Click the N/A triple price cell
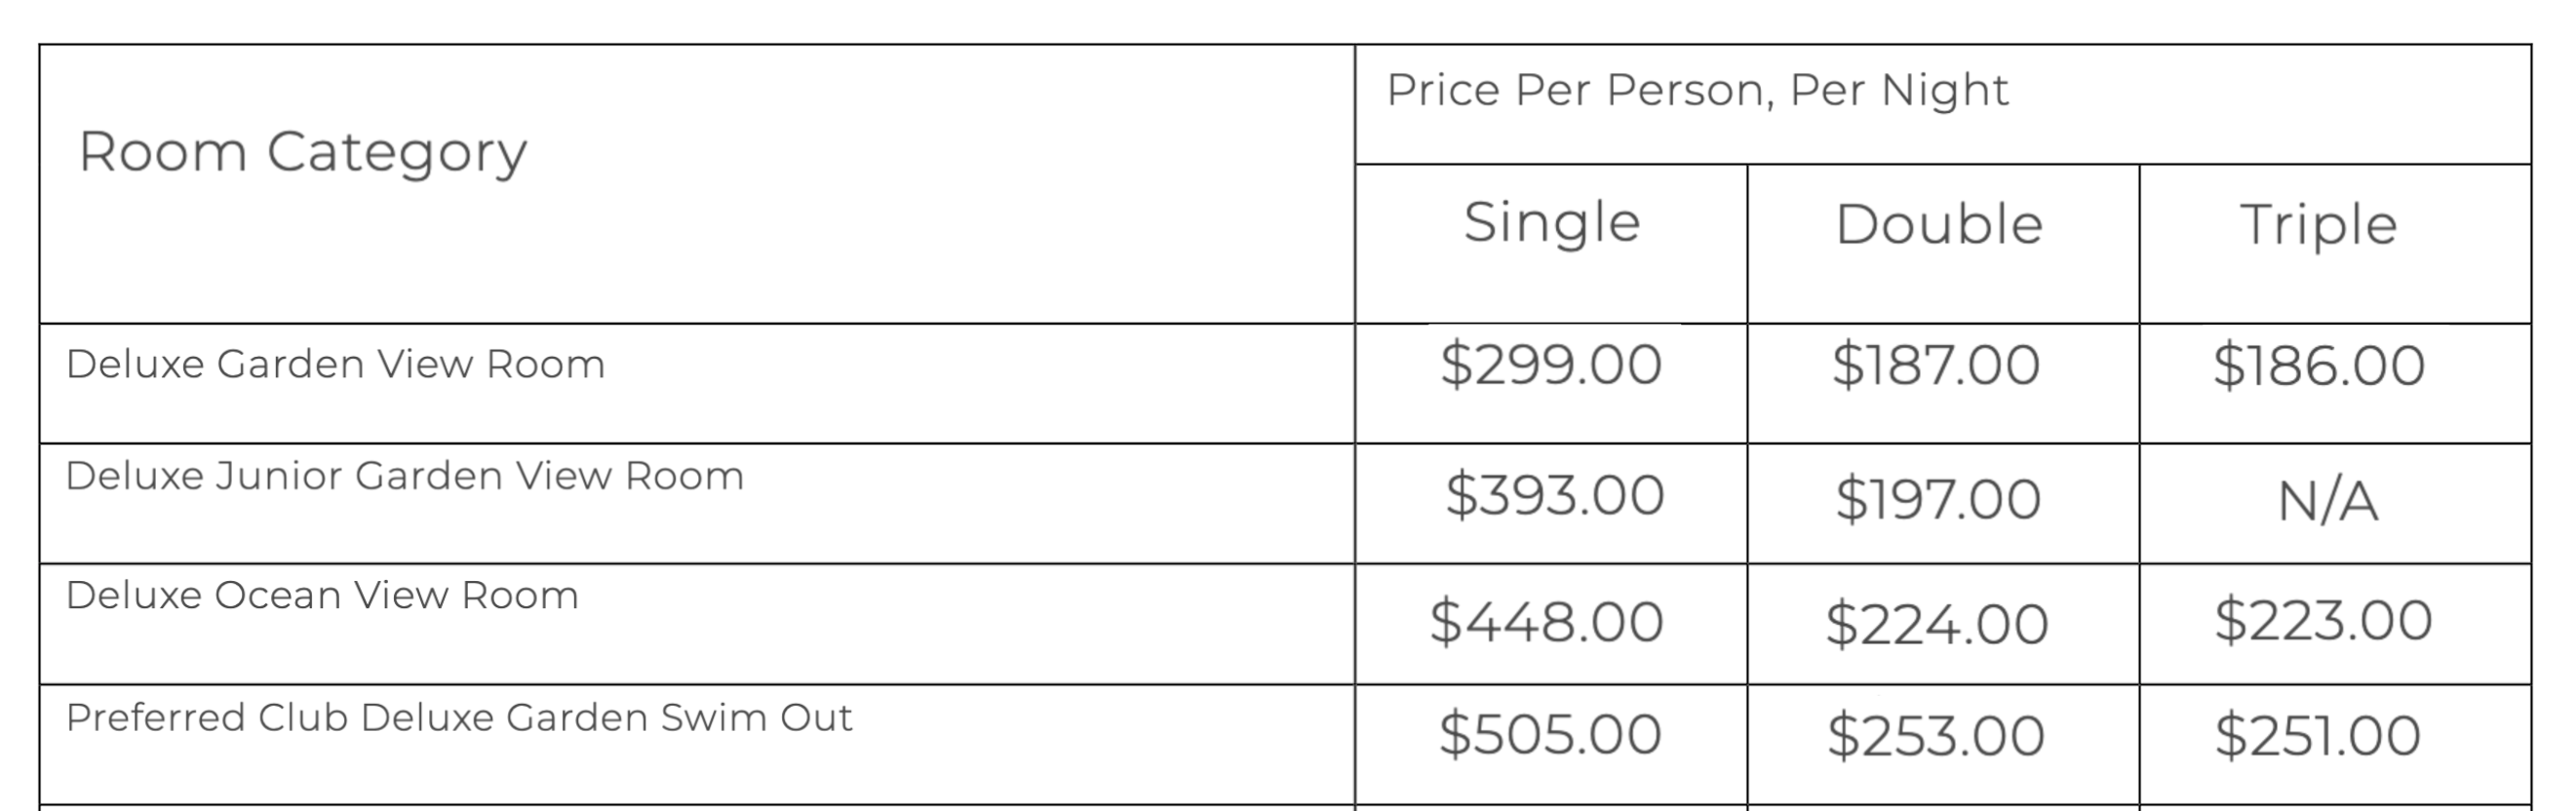Image resolution: width=2576 pixels, height=811 pixels. click(2335, 503)
